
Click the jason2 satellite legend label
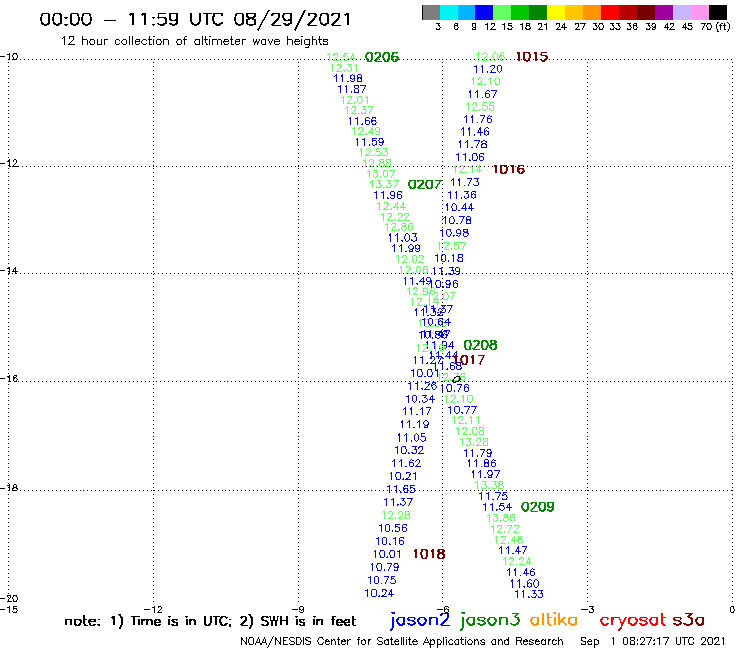coord(420,620)
